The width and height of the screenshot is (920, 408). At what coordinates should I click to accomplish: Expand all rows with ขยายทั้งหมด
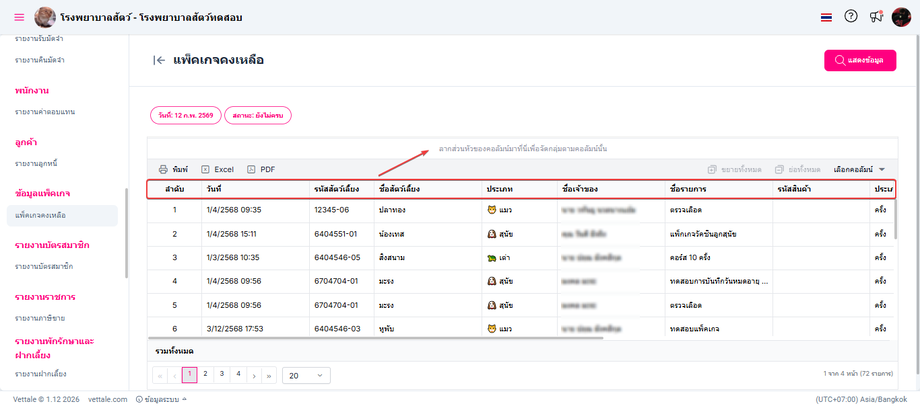pos(735,170)
